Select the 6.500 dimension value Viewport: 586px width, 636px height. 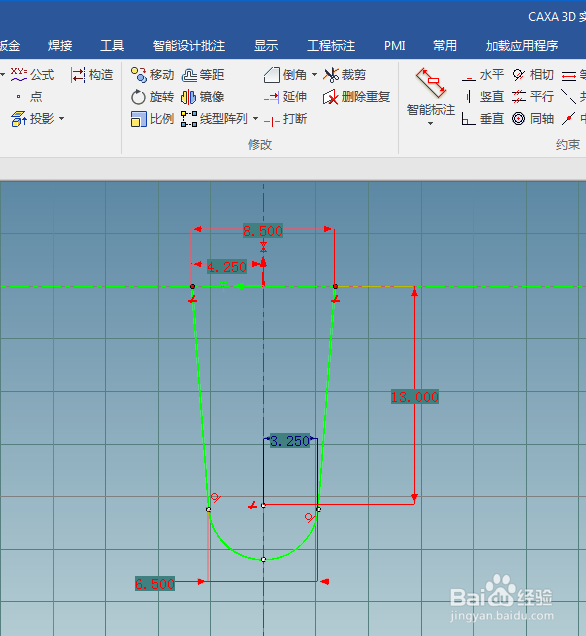click(x=155, y=584)
